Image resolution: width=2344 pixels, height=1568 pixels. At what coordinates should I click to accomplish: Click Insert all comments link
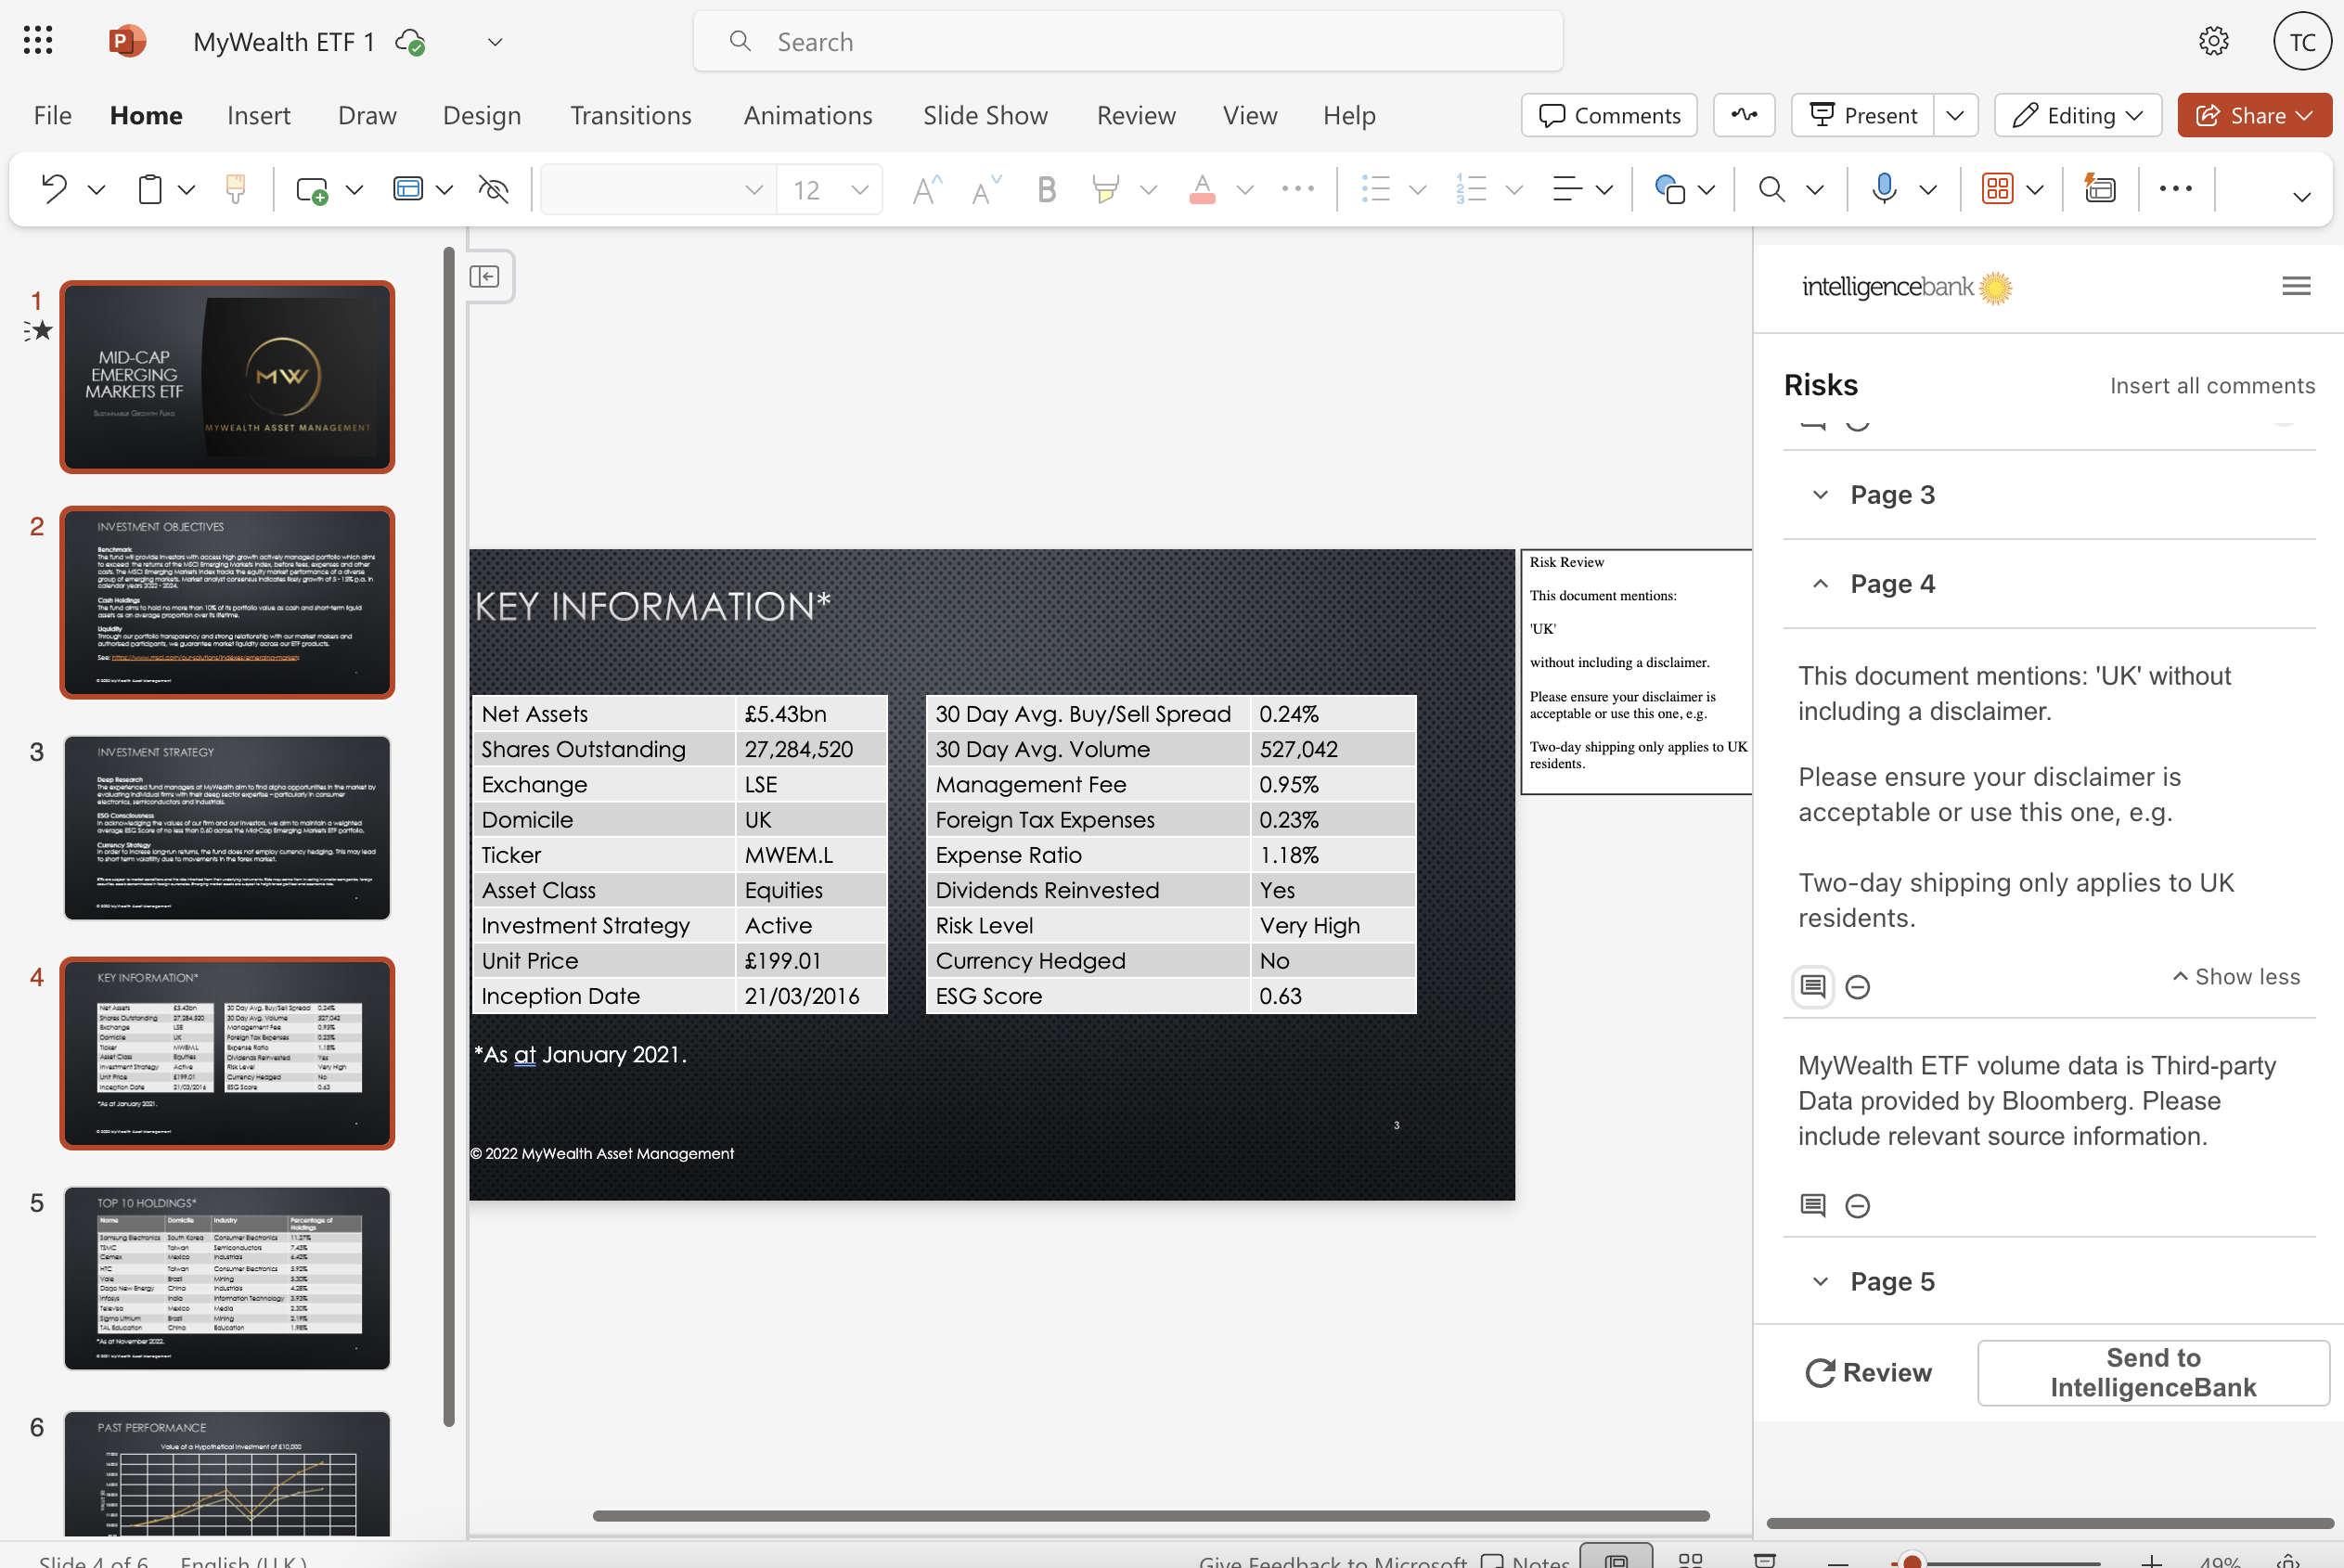2211,385
